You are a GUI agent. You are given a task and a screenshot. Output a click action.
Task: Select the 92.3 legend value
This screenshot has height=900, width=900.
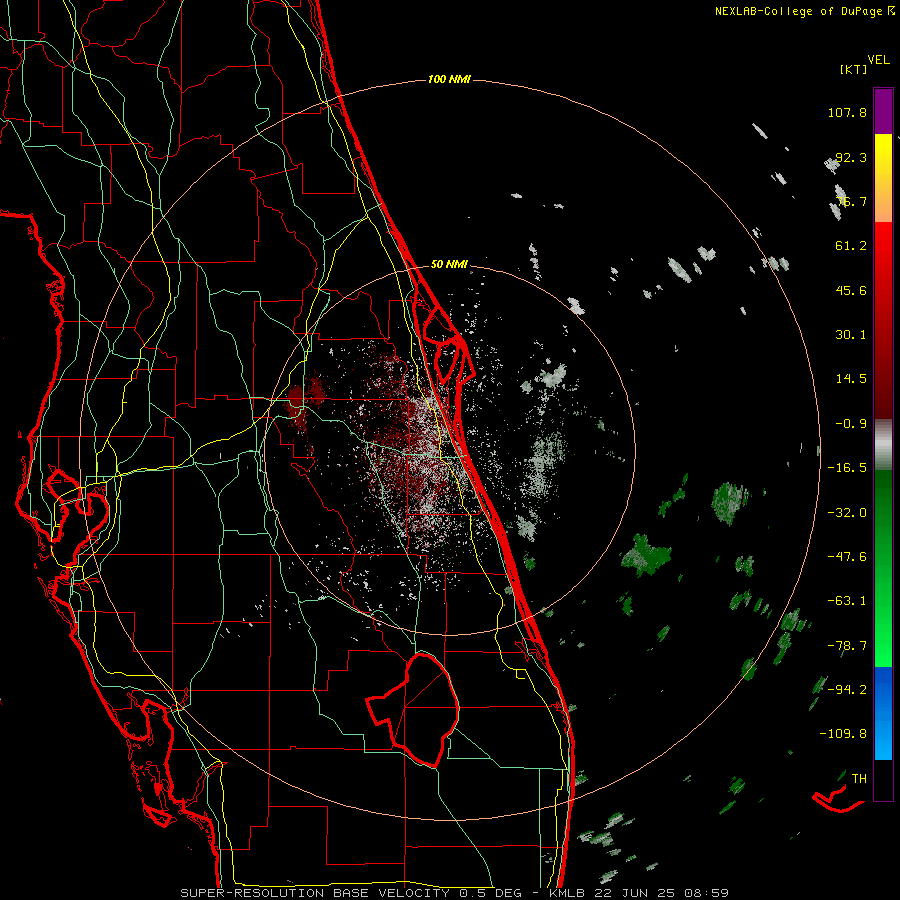pos(851,157)
